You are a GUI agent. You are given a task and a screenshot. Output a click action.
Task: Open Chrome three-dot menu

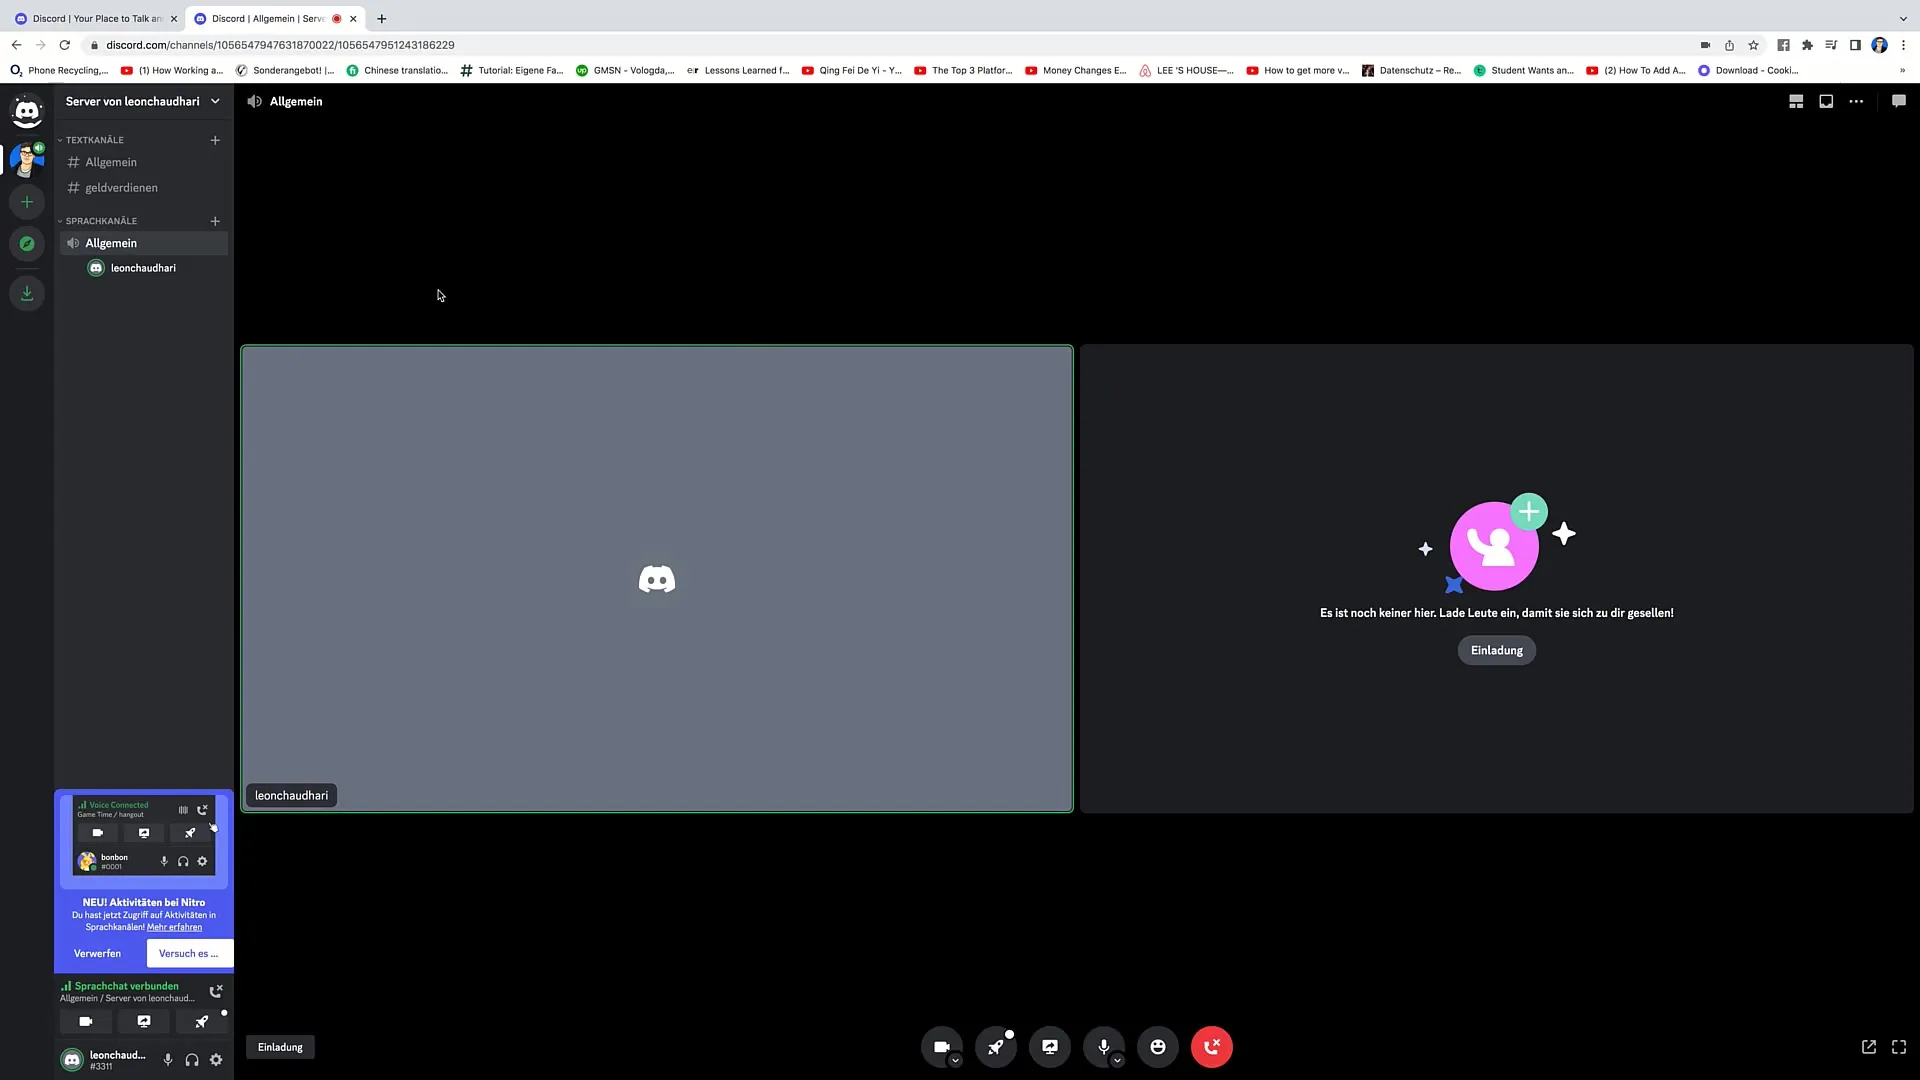click(1903, 45)
